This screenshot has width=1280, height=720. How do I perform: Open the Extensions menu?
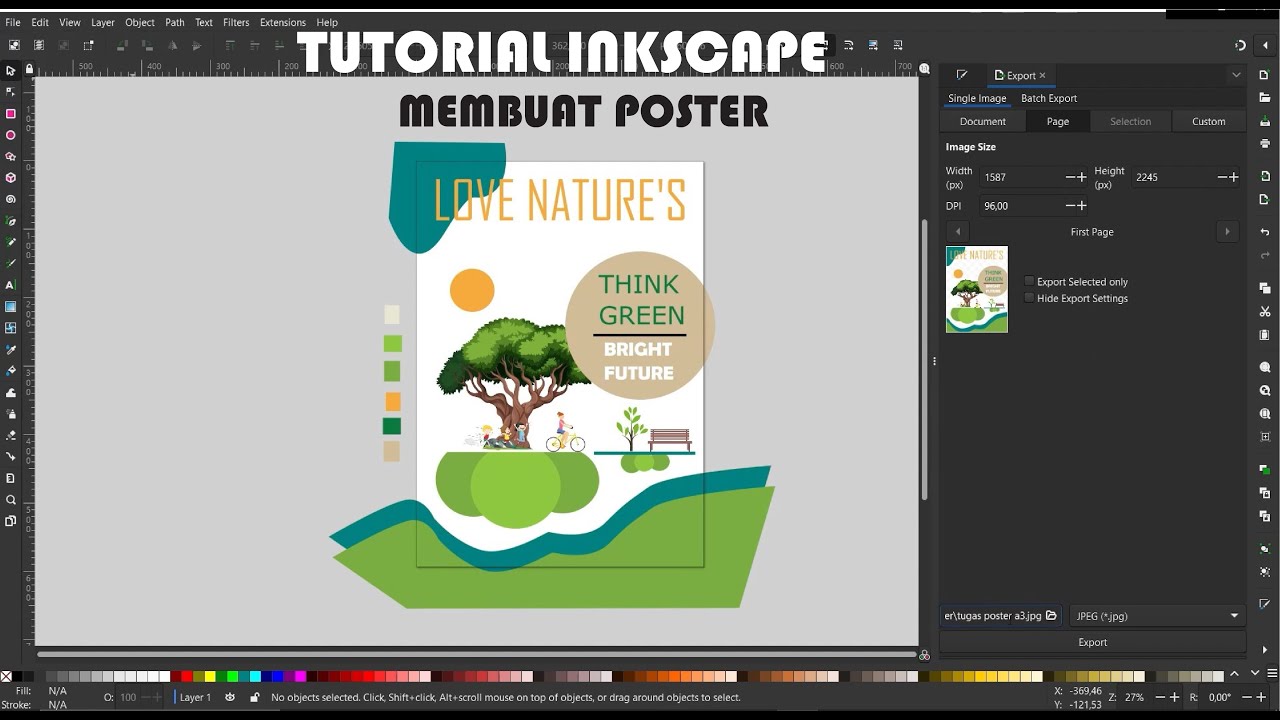pos(283,22)
